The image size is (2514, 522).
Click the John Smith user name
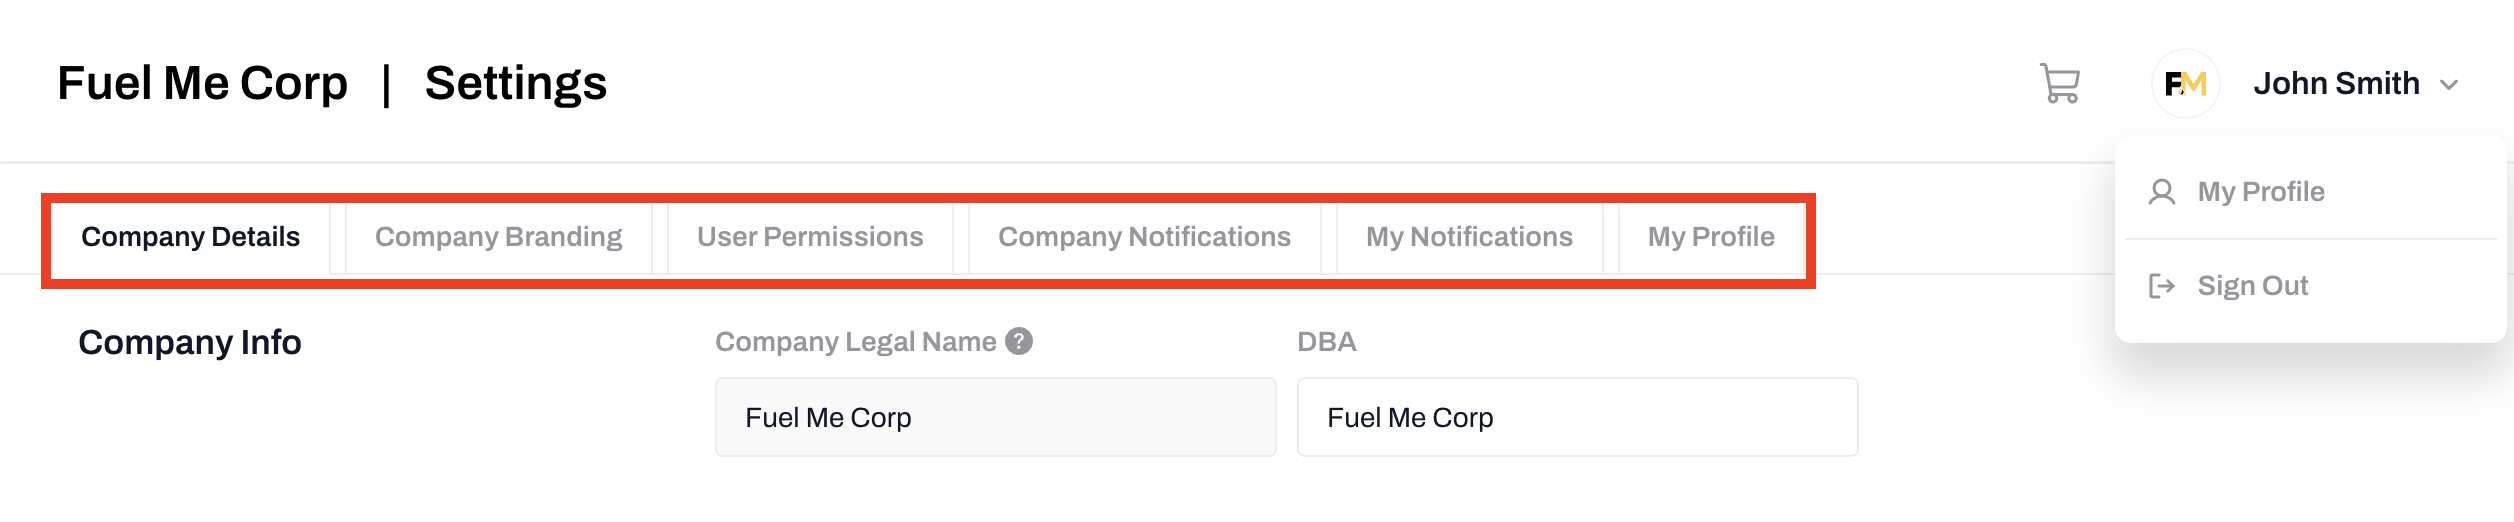[2336, 84]
